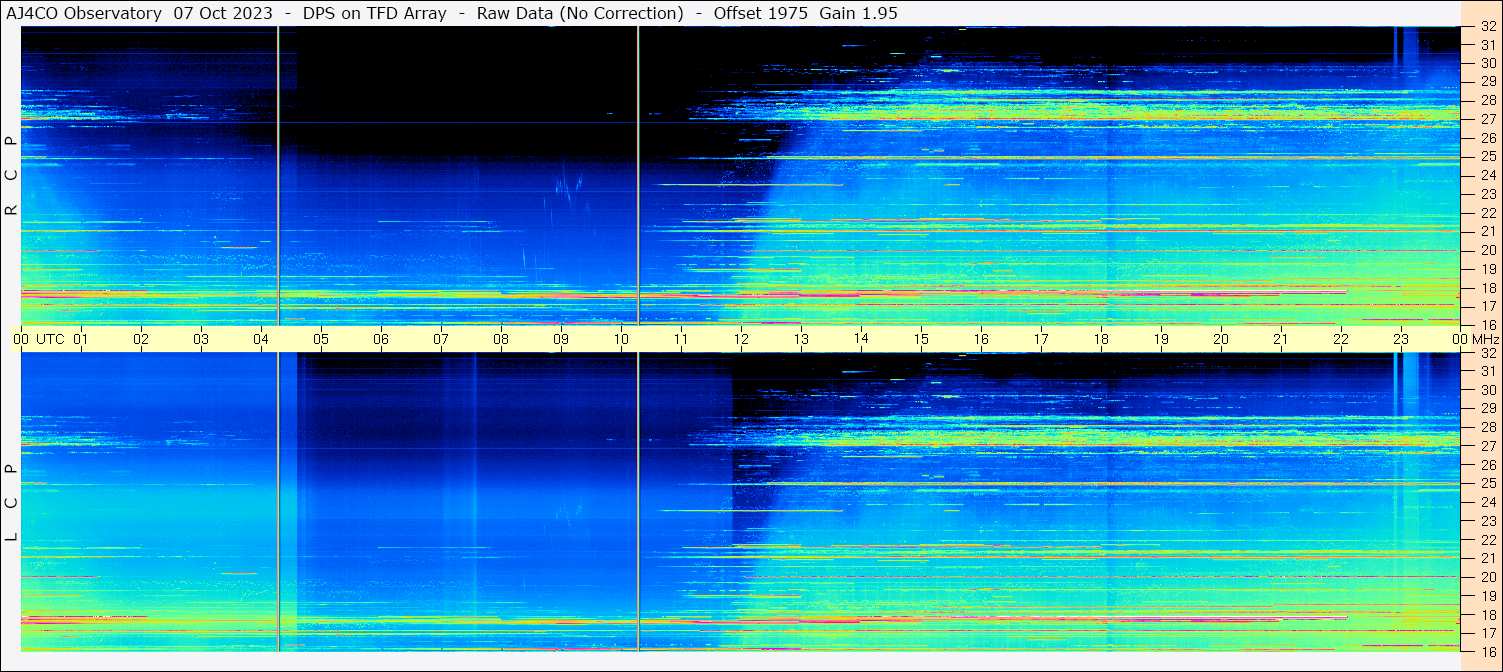Pick the 28 MHz label in lower panel scale

click(1487, 428)
